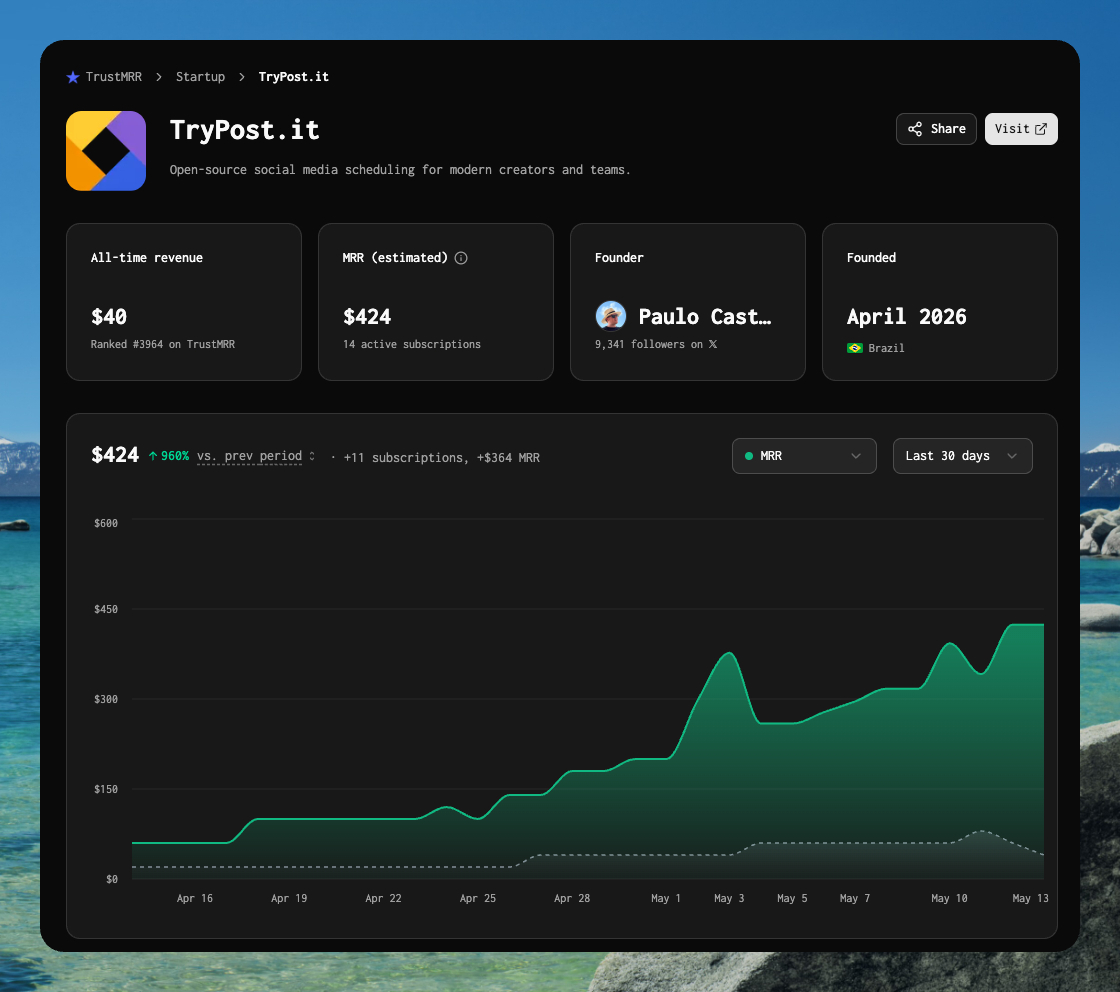Click the green MRR legend dot
The width and height of the screenshot is (1120, 992).
749,456
